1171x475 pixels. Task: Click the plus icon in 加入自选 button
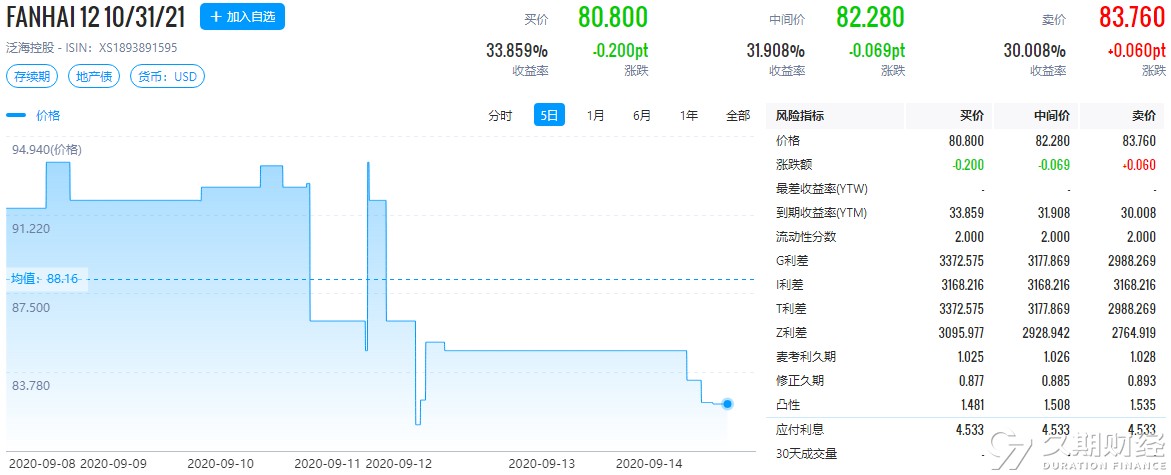coord(217,16)
